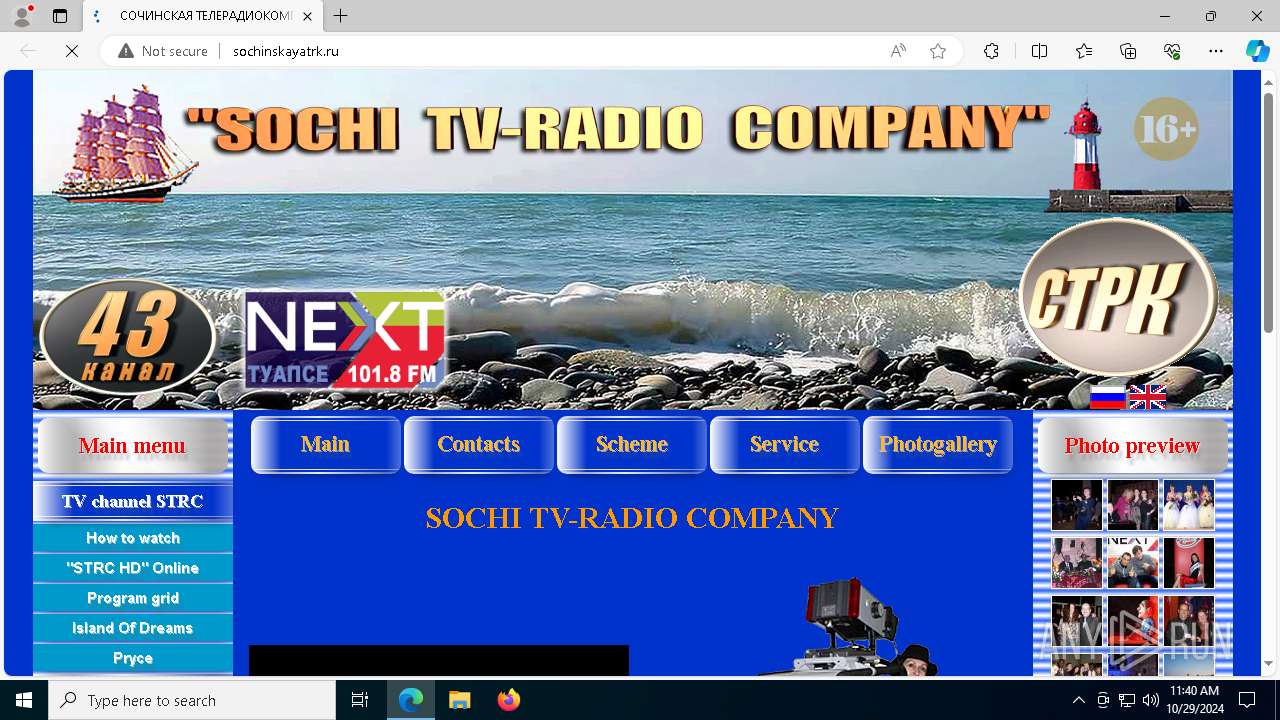Open Windows Start menu
The height and width of the screenshot is (720, 1280).
24,700
